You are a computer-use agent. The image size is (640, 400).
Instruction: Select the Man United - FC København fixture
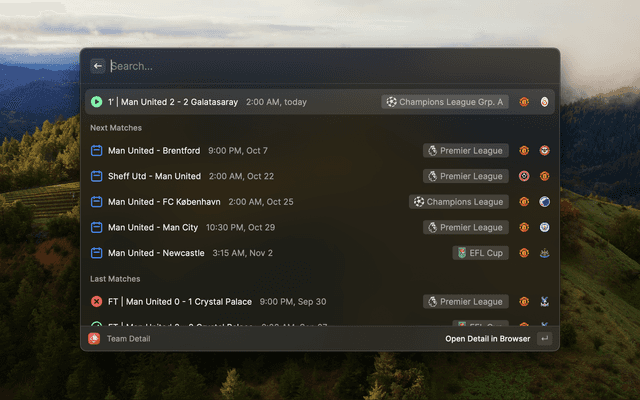(320, 202)
